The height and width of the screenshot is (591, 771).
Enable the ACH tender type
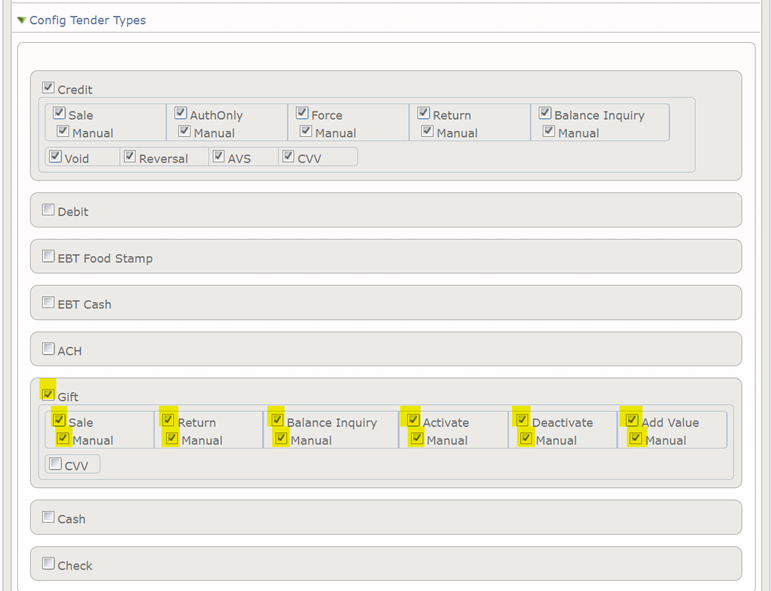(48, 350)
